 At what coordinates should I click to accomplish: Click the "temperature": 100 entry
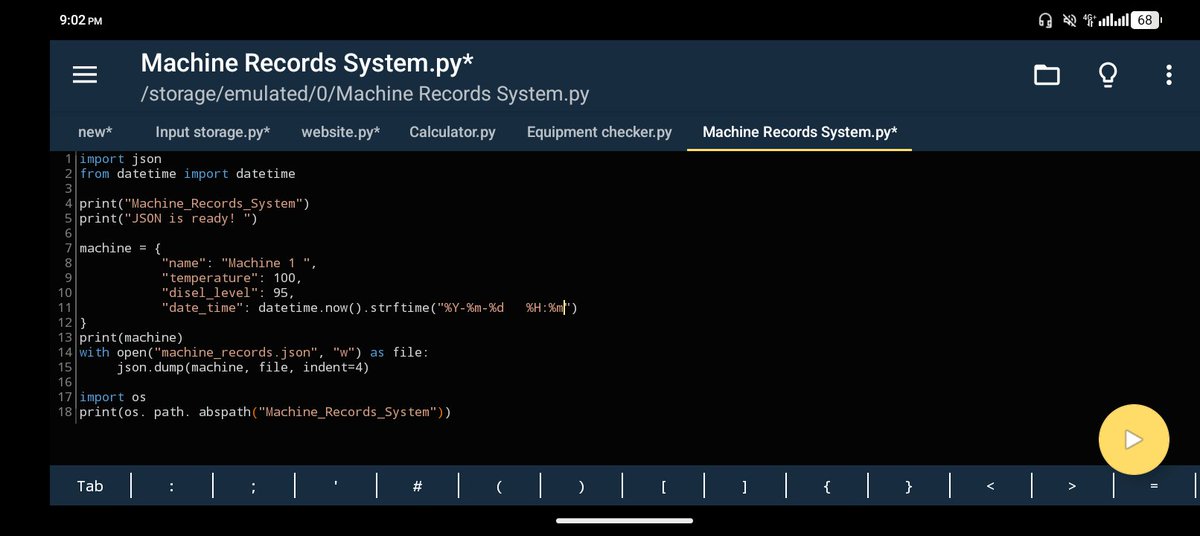click(231, 278)
